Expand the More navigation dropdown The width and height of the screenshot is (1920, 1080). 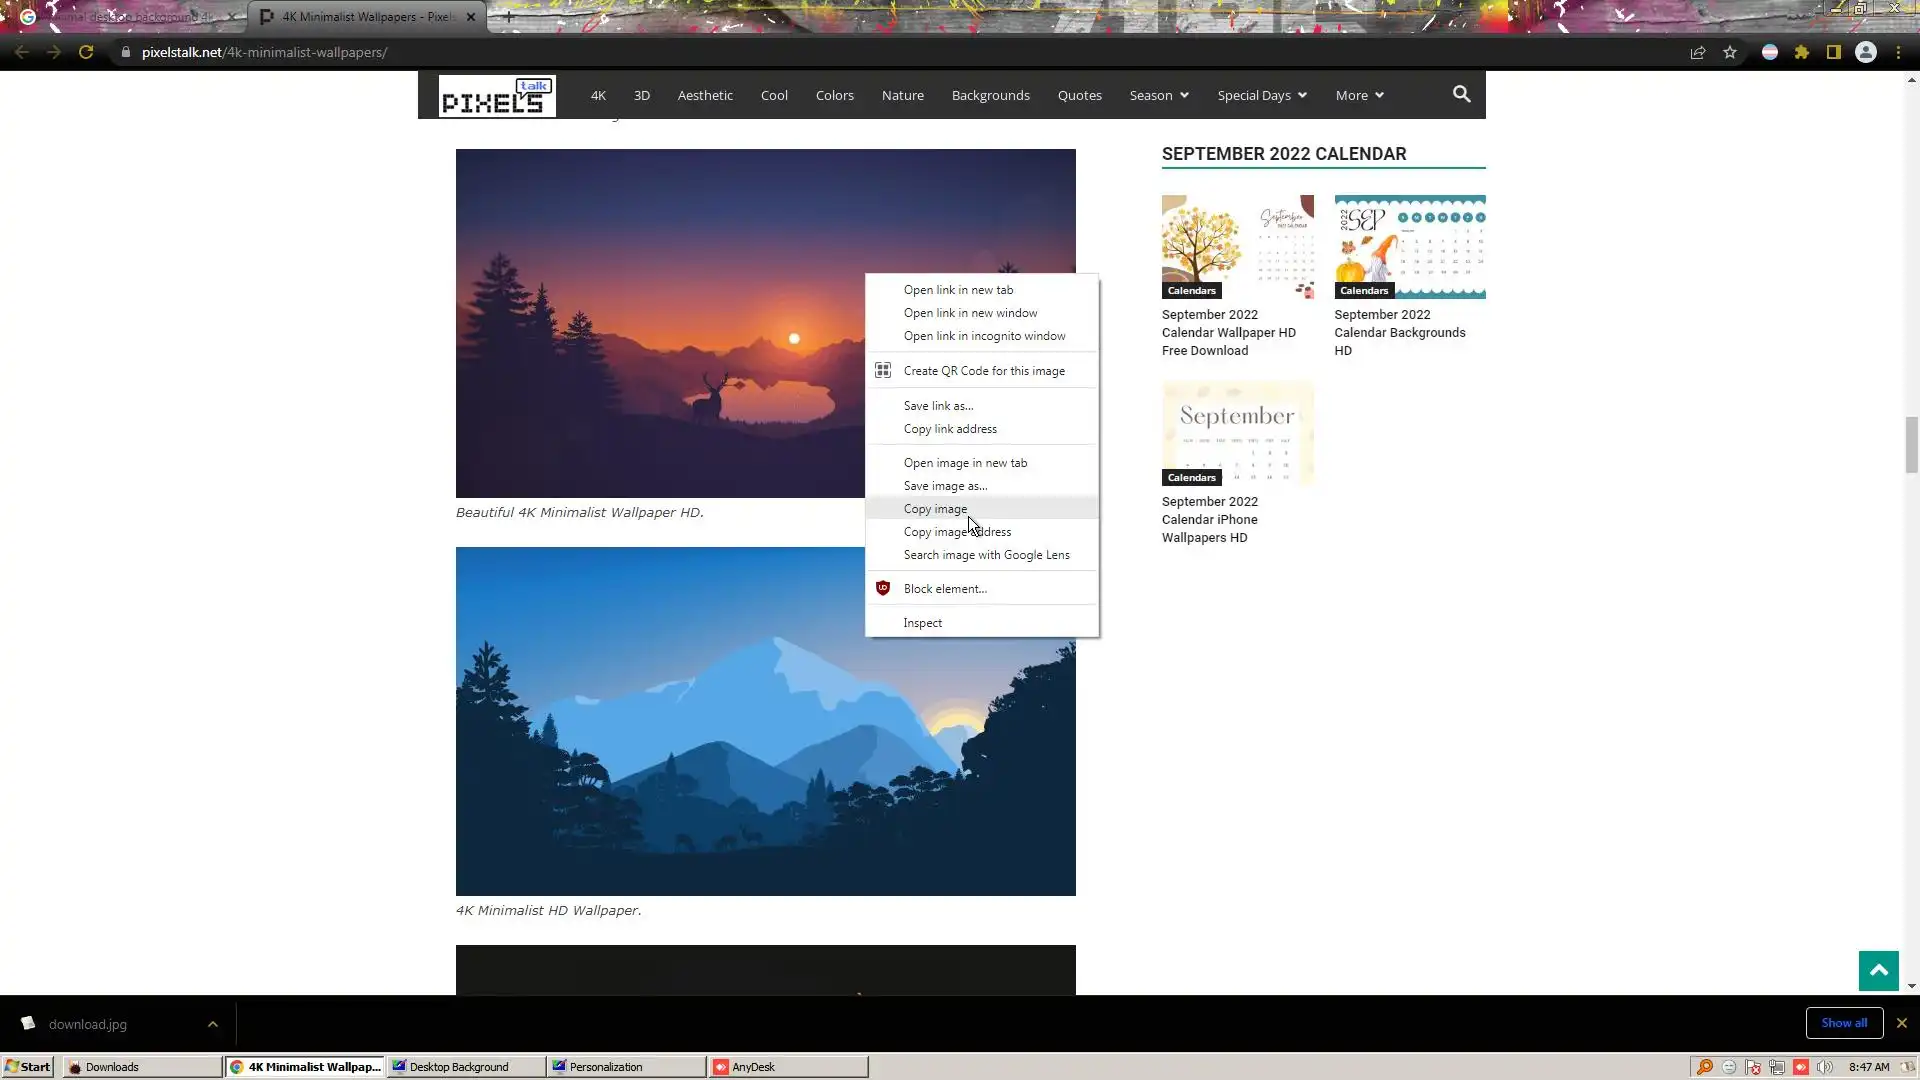(x=1359, y=95)
